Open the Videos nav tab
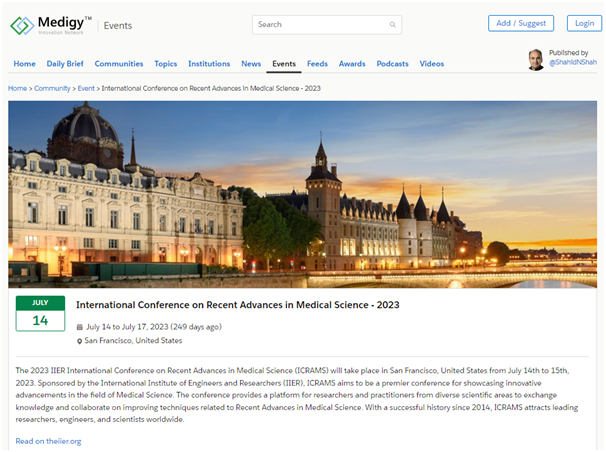 [432, 64]
